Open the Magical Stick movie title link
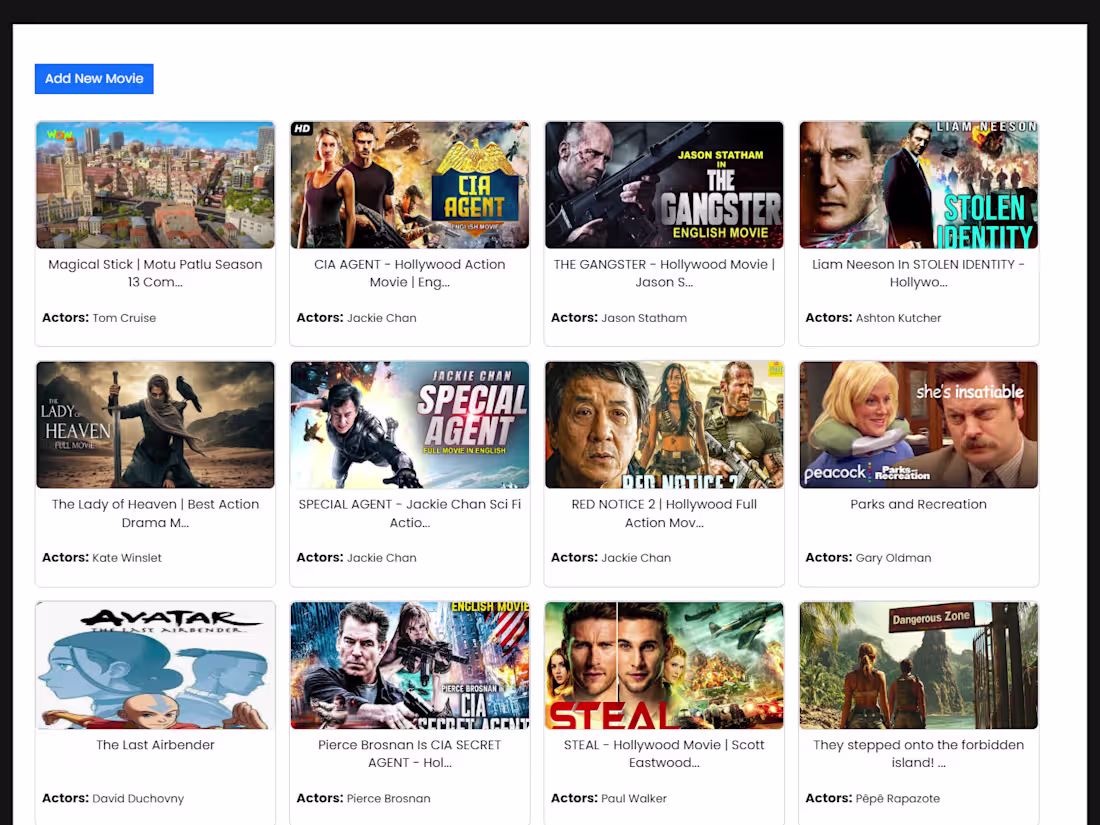The height and width of the screenshot is (825, 1100). [x=154, y=272]
